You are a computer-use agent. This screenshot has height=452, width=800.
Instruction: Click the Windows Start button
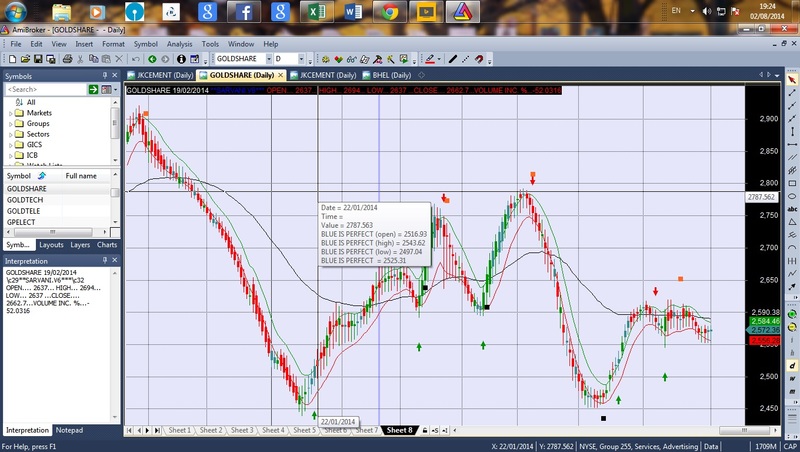point(15,11)
